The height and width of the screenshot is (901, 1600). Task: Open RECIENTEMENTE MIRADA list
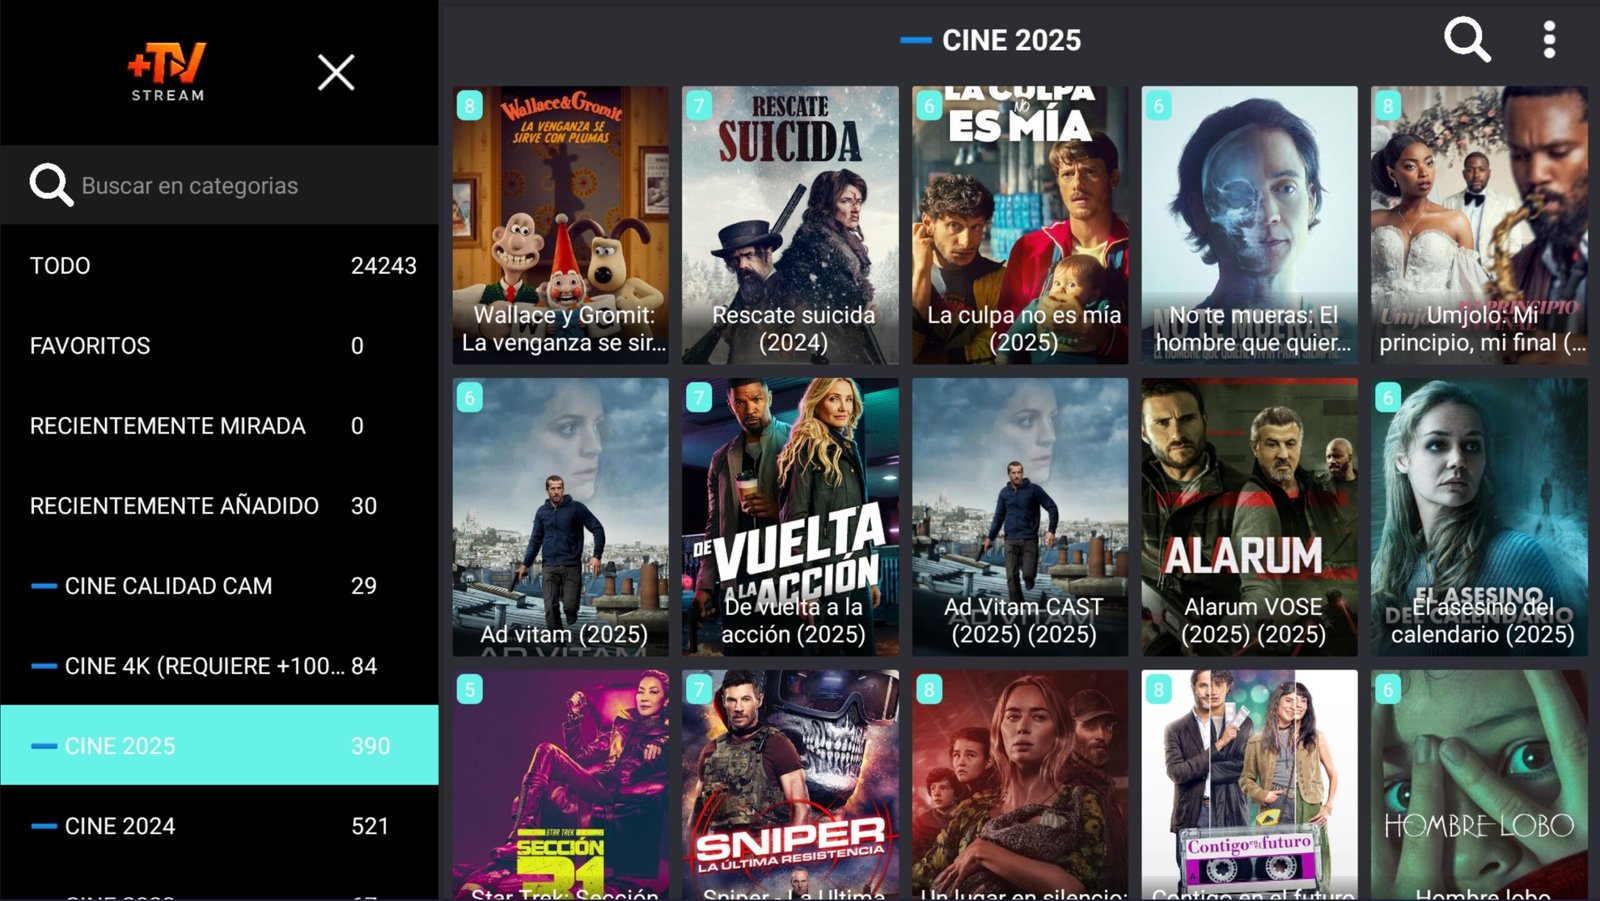219,425
